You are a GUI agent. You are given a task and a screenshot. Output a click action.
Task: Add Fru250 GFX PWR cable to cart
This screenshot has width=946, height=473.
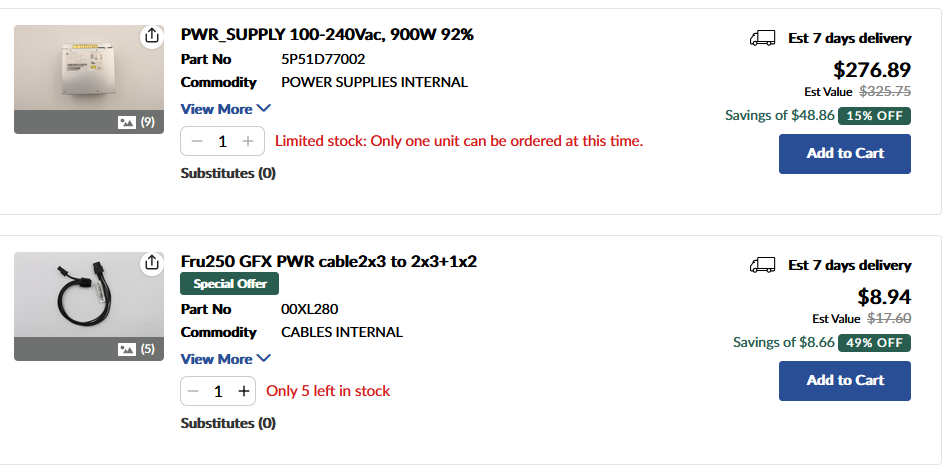844,380
